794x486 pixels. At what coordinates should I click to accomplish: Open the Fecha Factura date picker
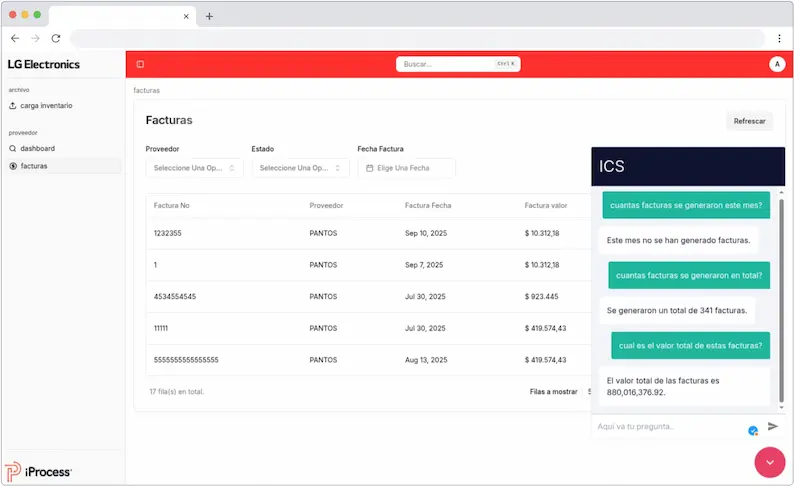pos(406,168)
